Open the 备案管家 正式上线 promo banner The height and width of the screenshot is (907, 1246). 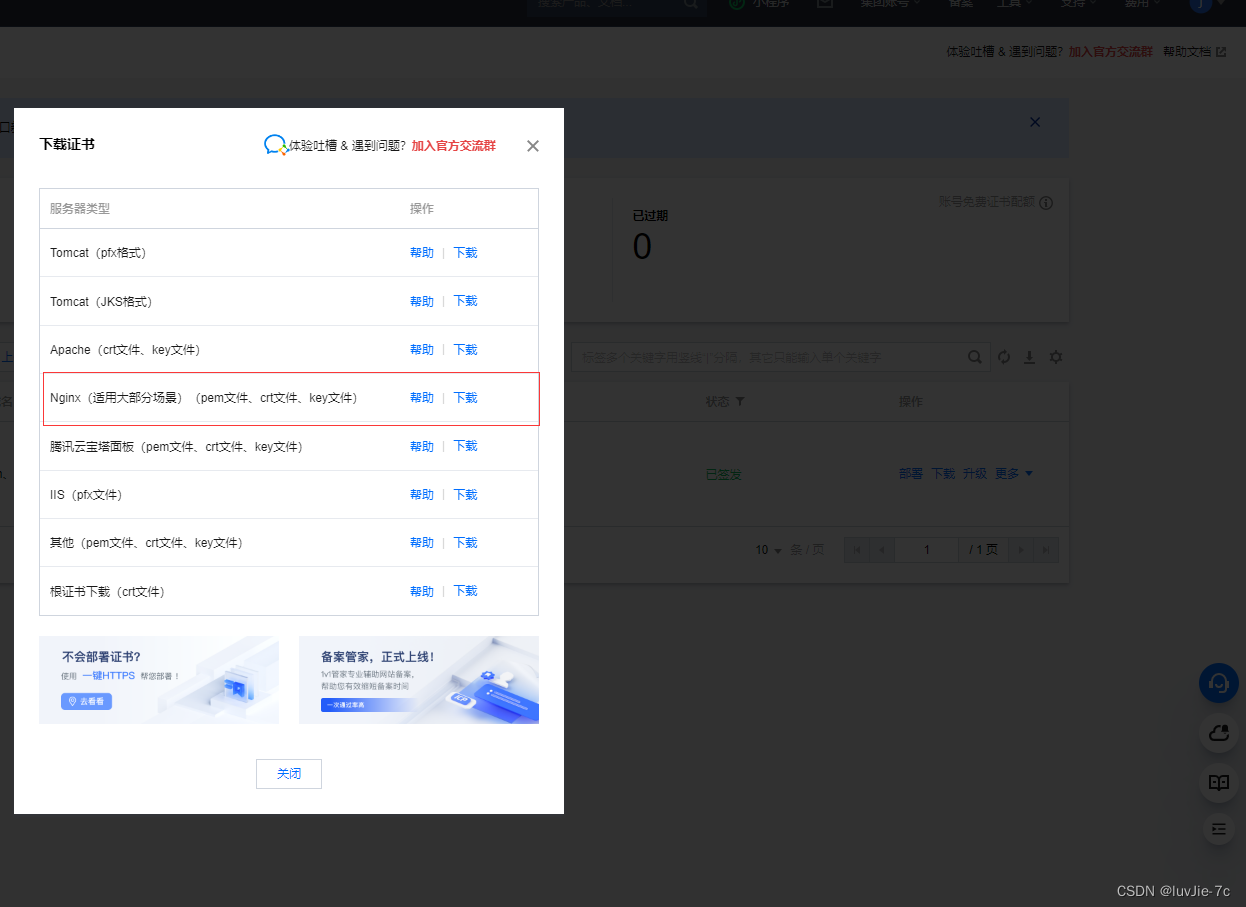click(x=419, y=680)
